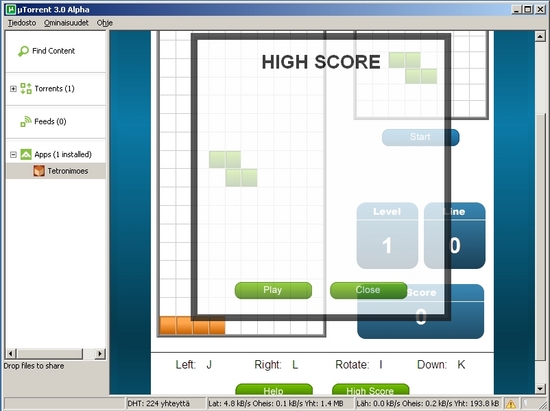
Task: Click the Start button
Action: pyautogui.click(x=420, y=137)
